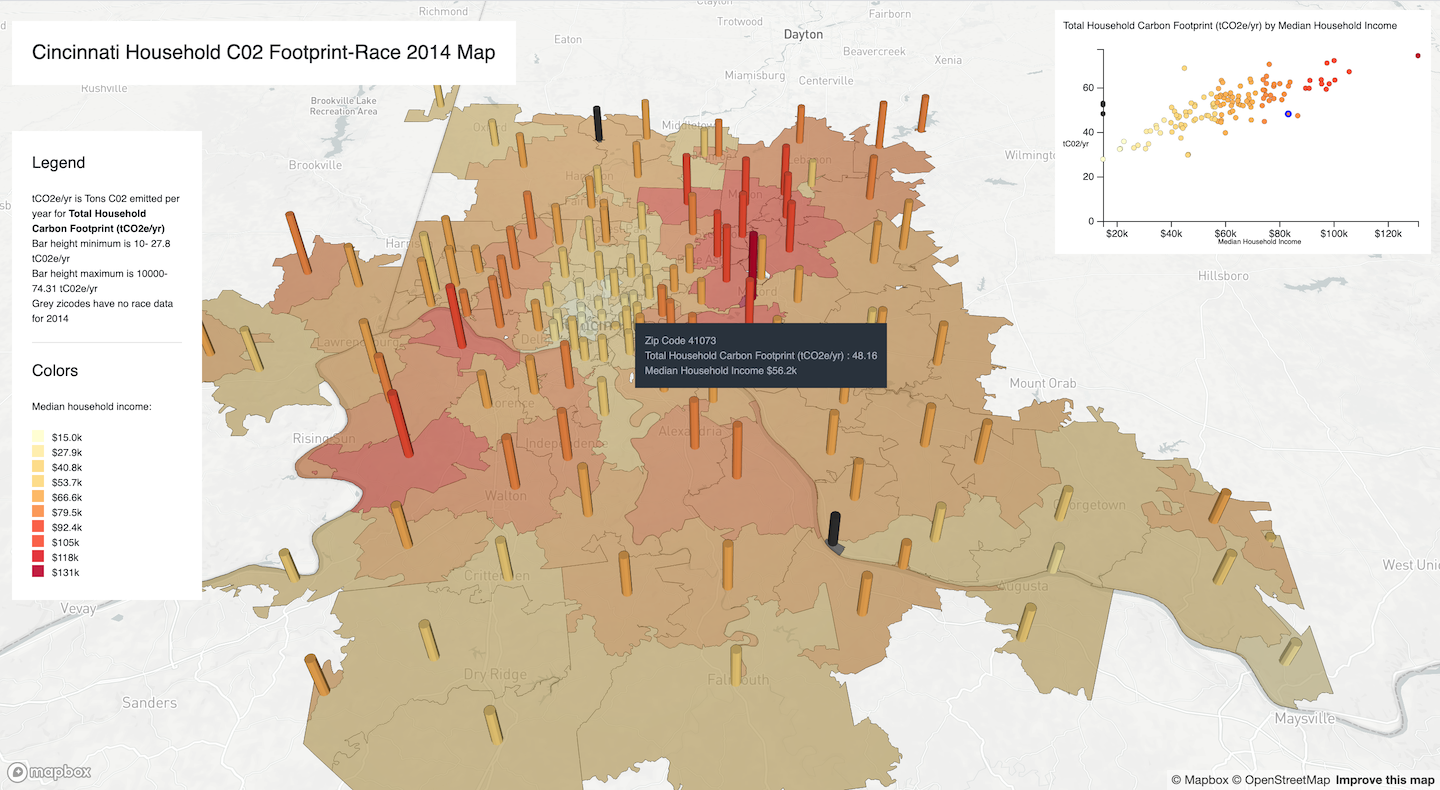Click the Maysville city label
This screenshot has height=790, width=1440.
(1305, 719)
